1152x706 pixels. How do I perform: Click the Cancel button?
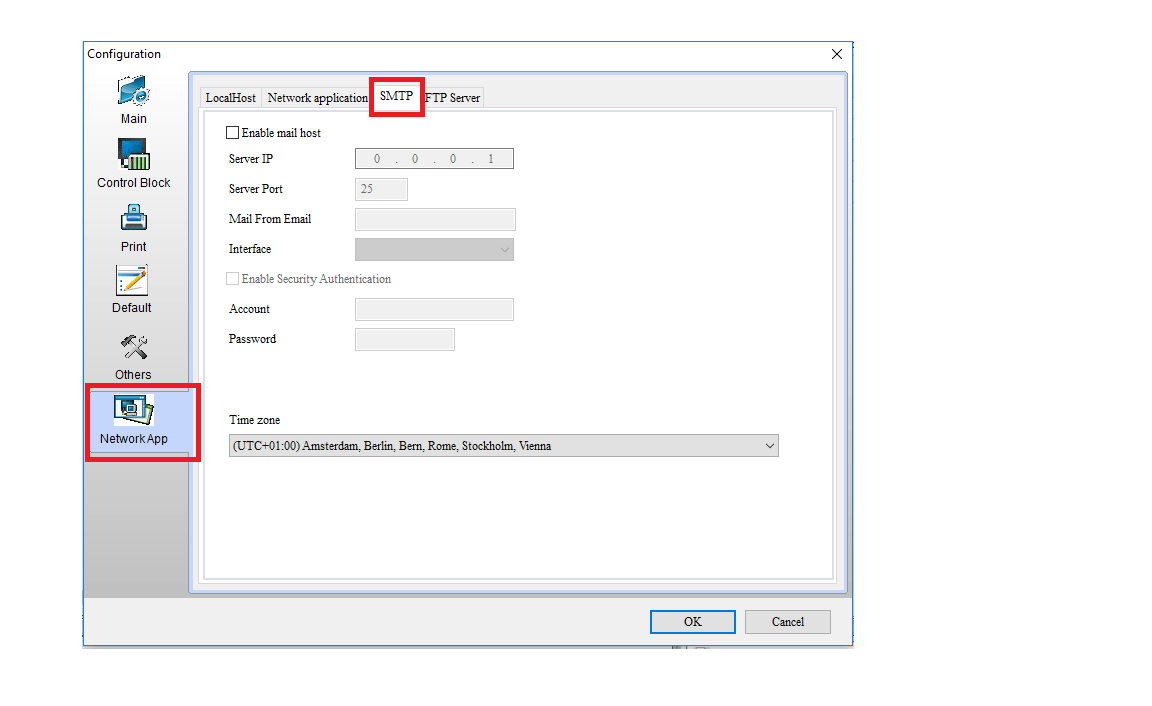pyautogui.click(x=787, y=622)
